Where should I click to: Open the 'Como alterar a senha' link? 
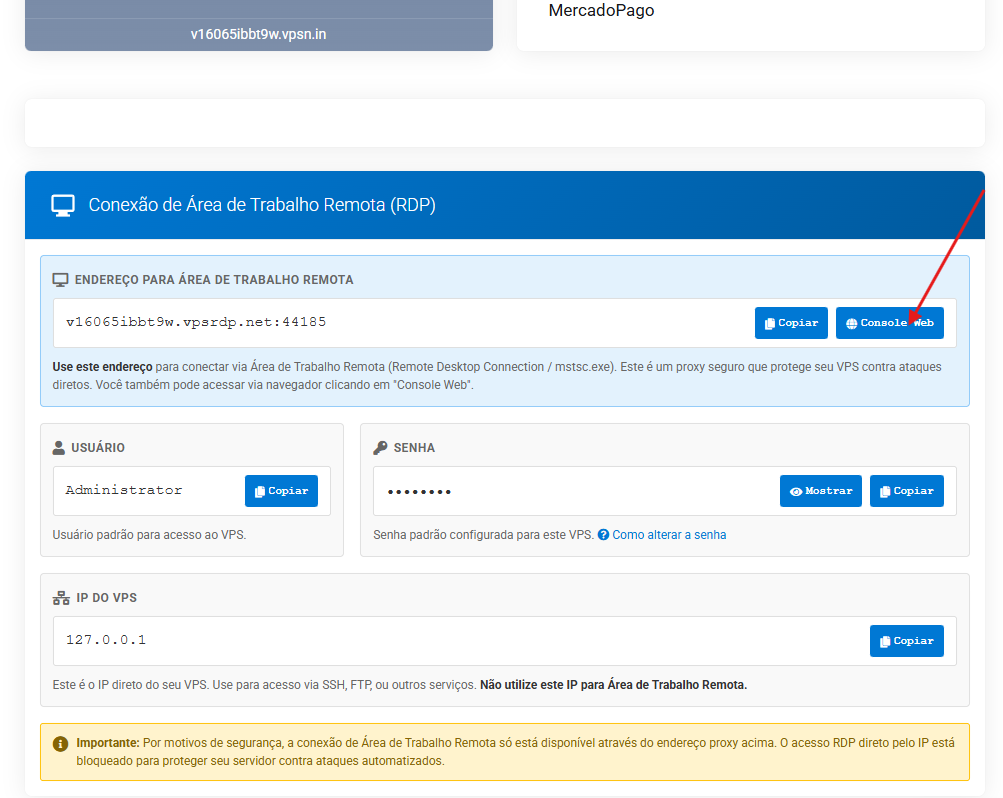tap(669, 535)
